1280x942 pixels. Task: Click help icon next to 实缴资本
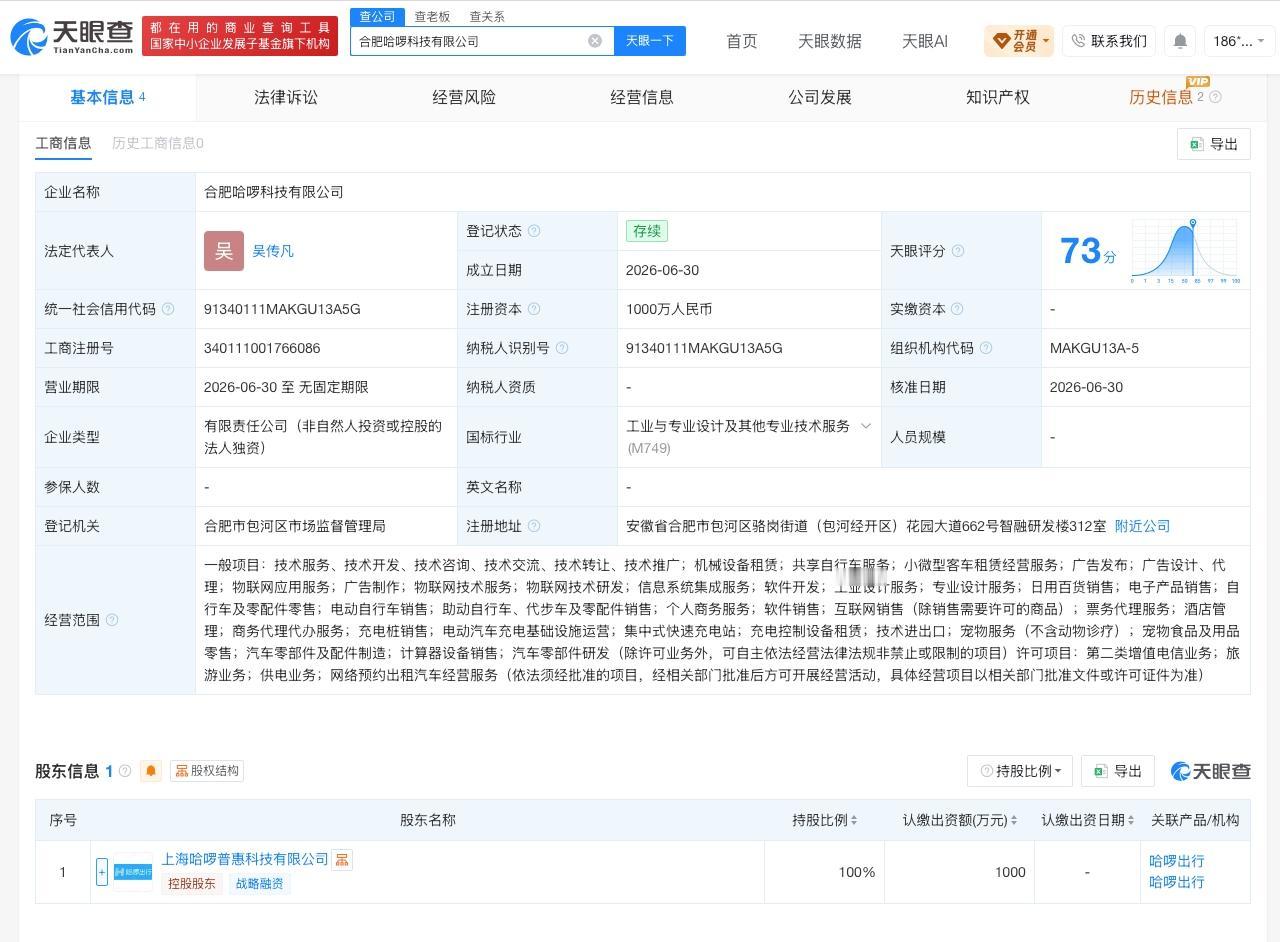[957, 309]
